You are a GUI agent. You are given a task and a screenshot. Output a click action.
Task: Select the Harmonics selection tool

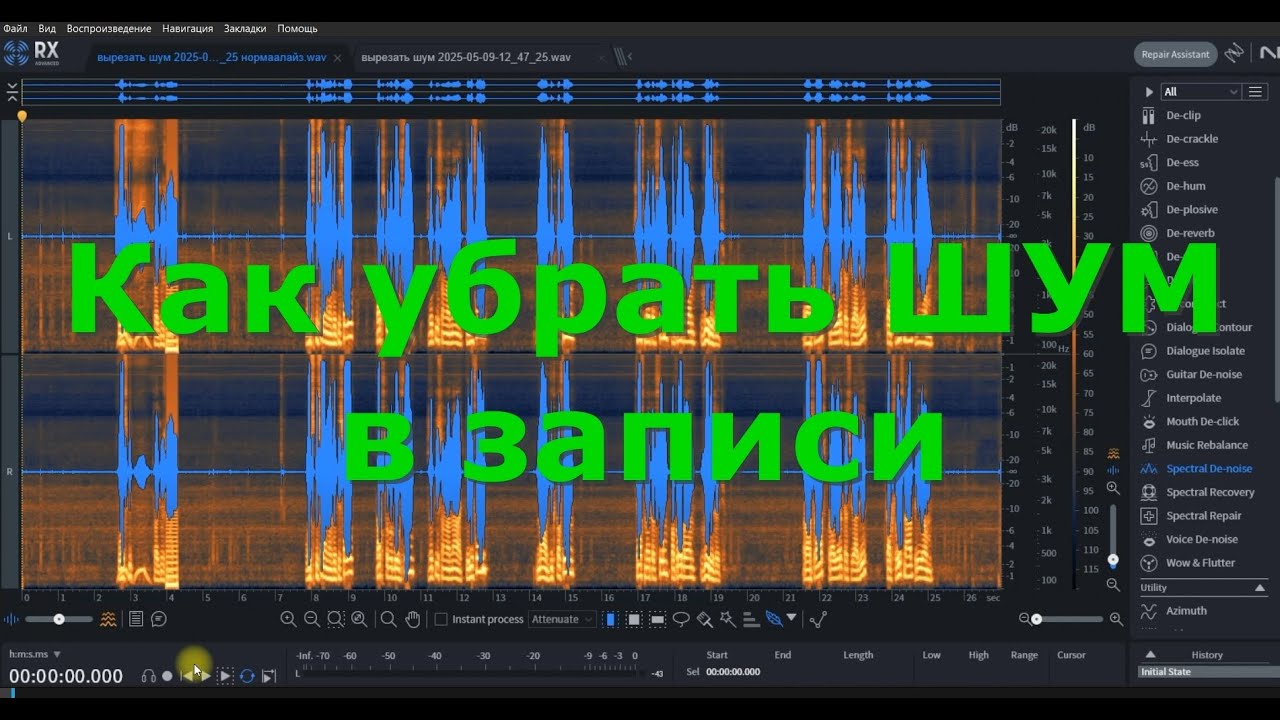[x=750, y=619]
